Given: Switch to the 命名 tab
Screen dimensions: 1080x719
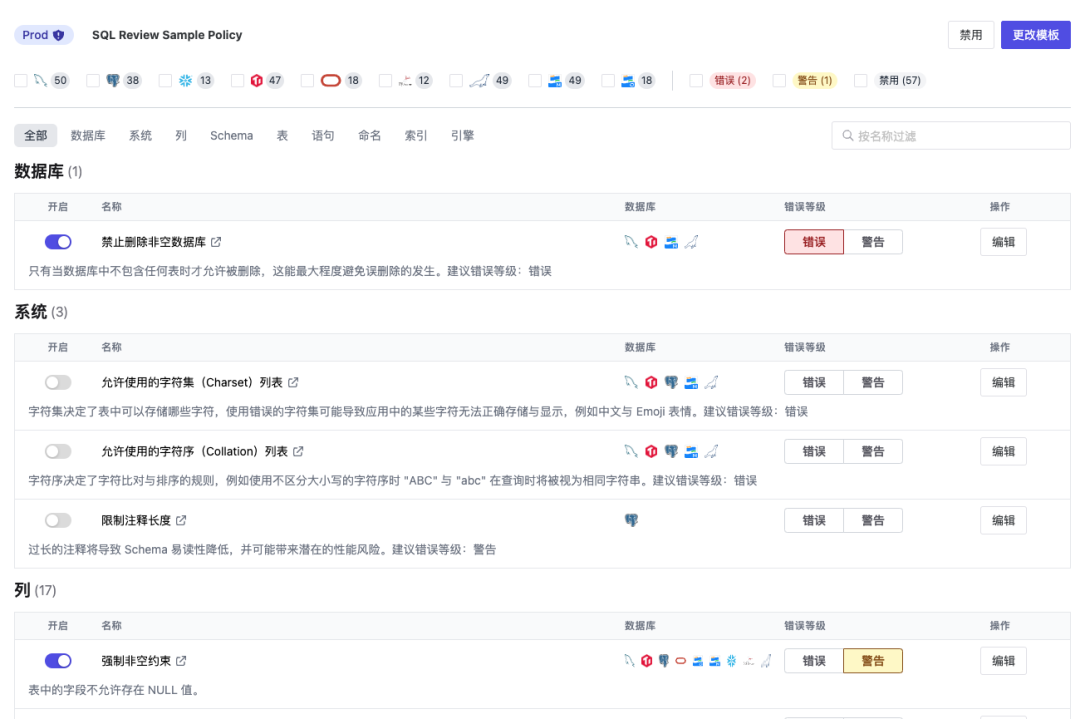Looking at the screenshot, I should point(369,136).
